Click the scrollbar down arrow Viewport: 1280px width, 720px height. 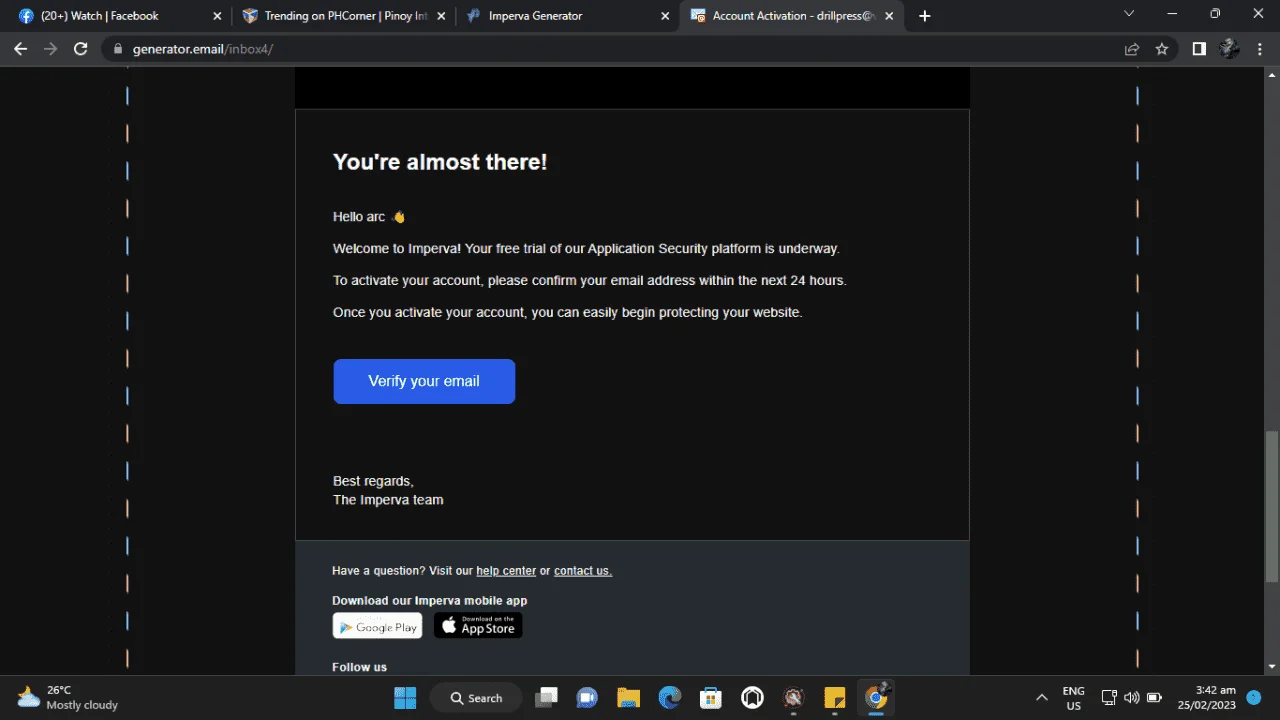pyautogui.click(x=1271, y=666)
